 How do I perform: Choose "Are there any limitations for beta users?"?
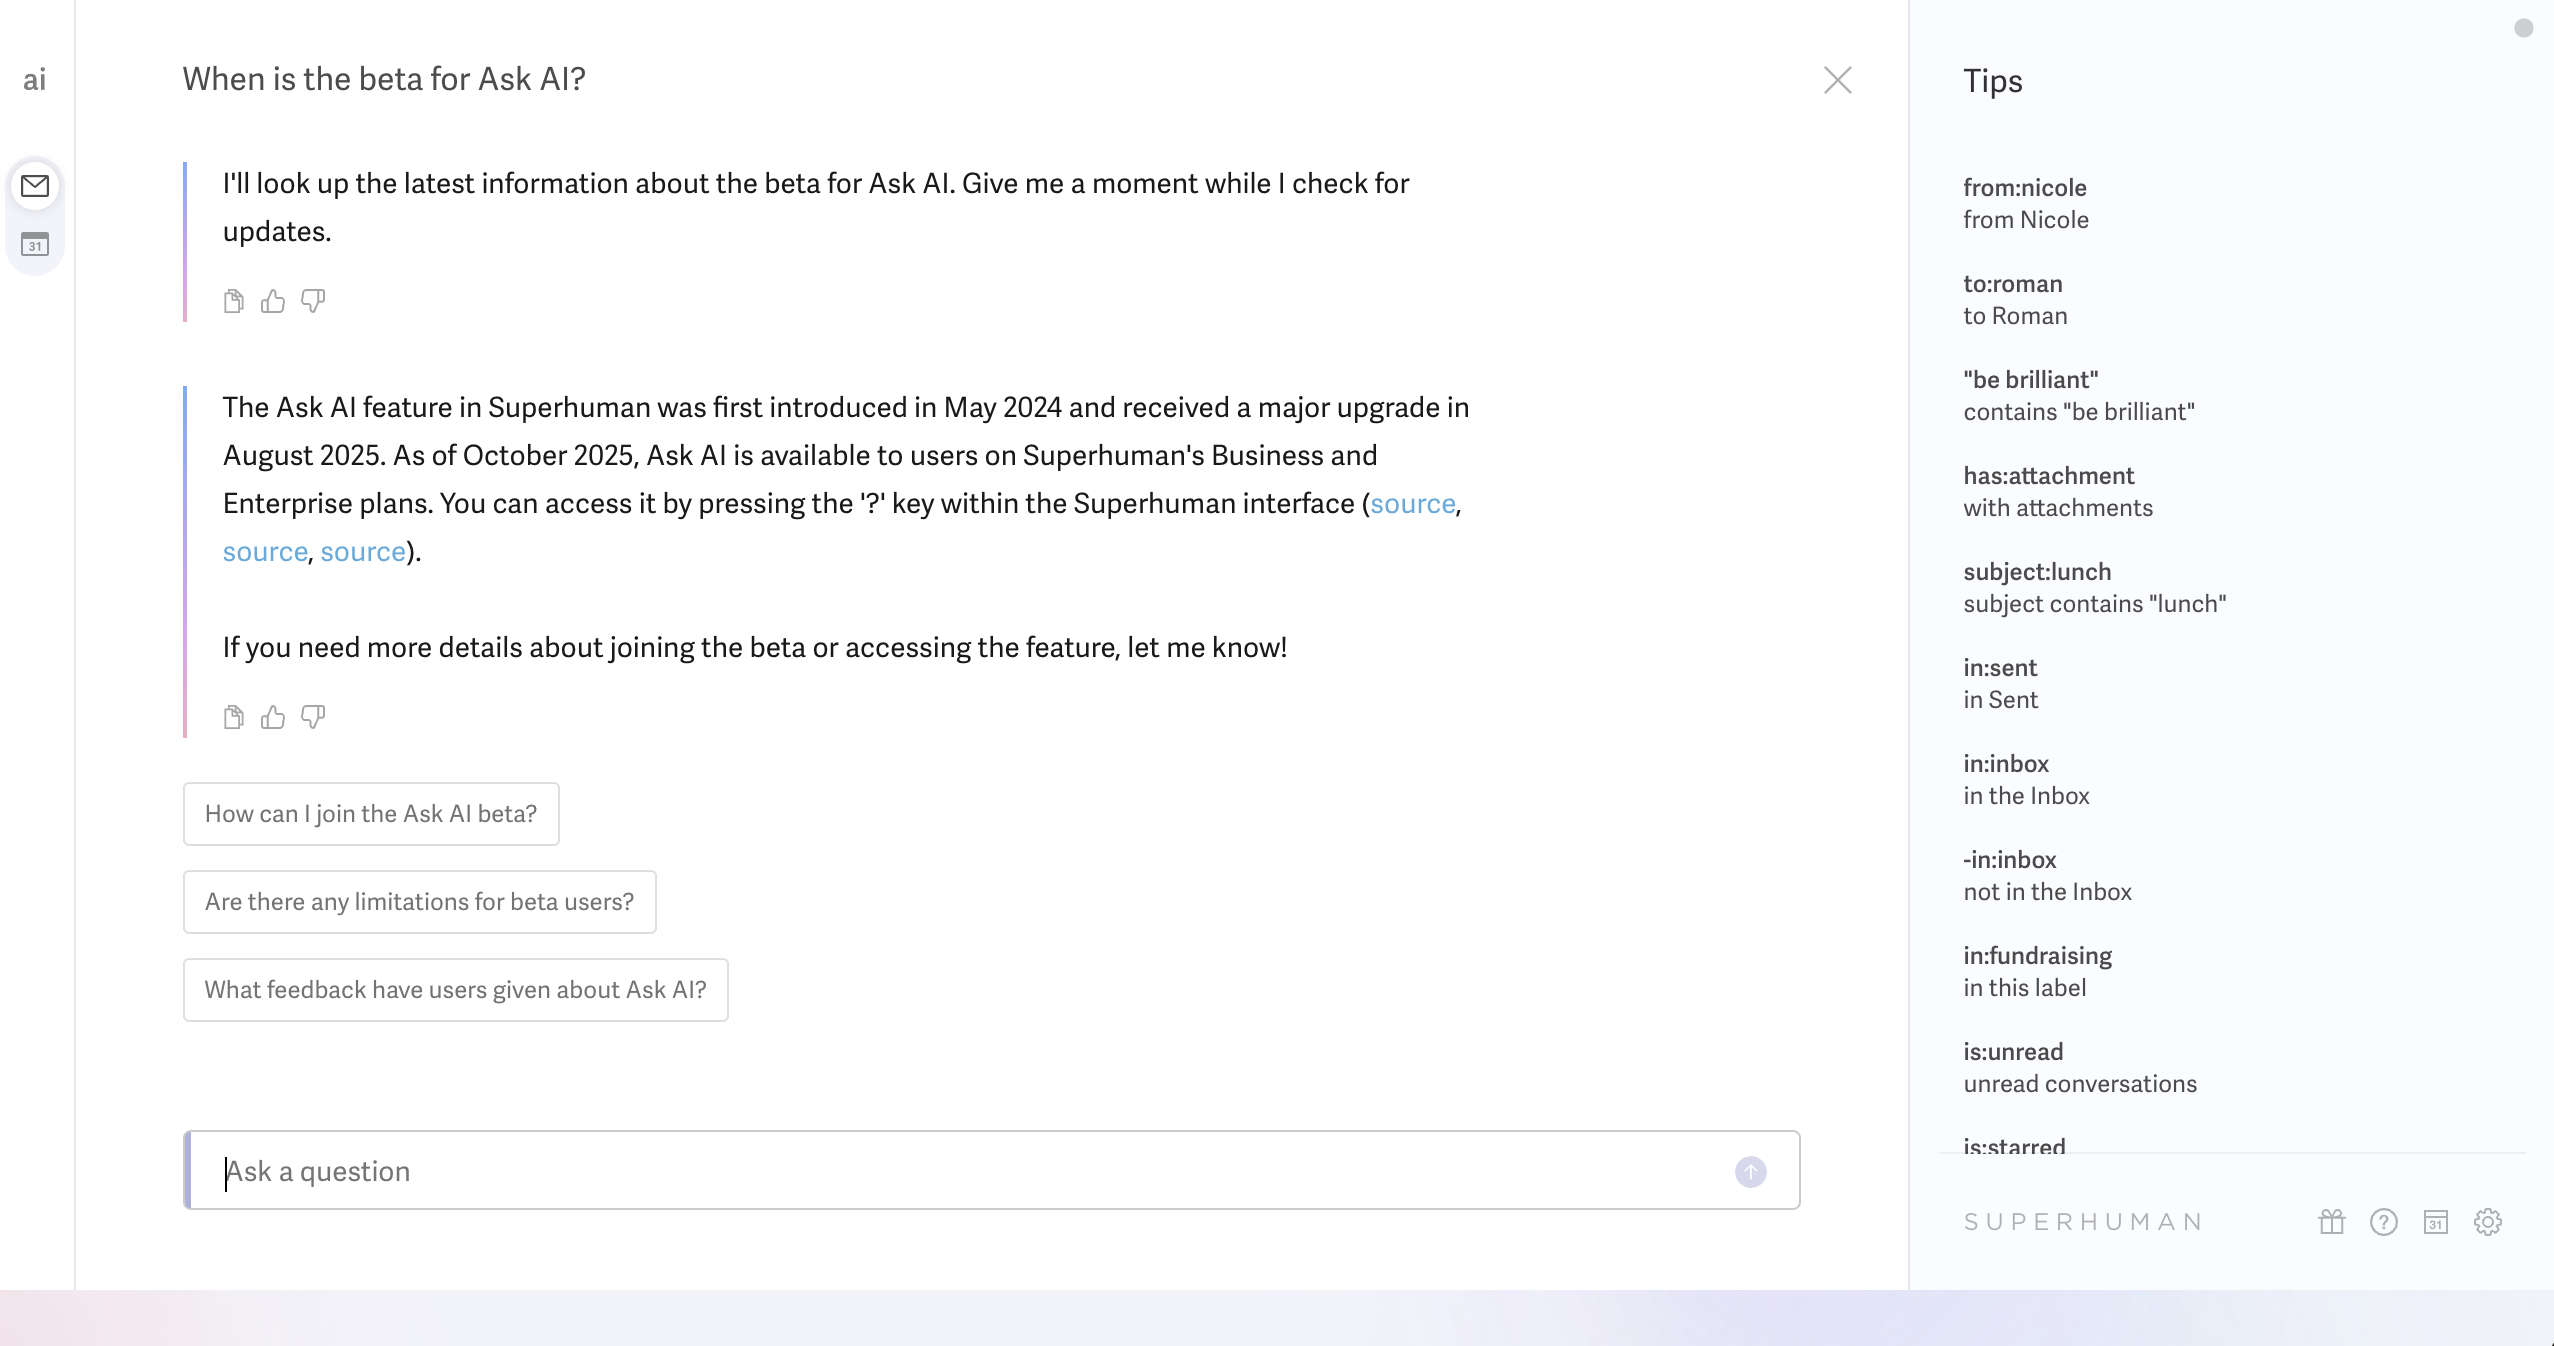point(419,902)
